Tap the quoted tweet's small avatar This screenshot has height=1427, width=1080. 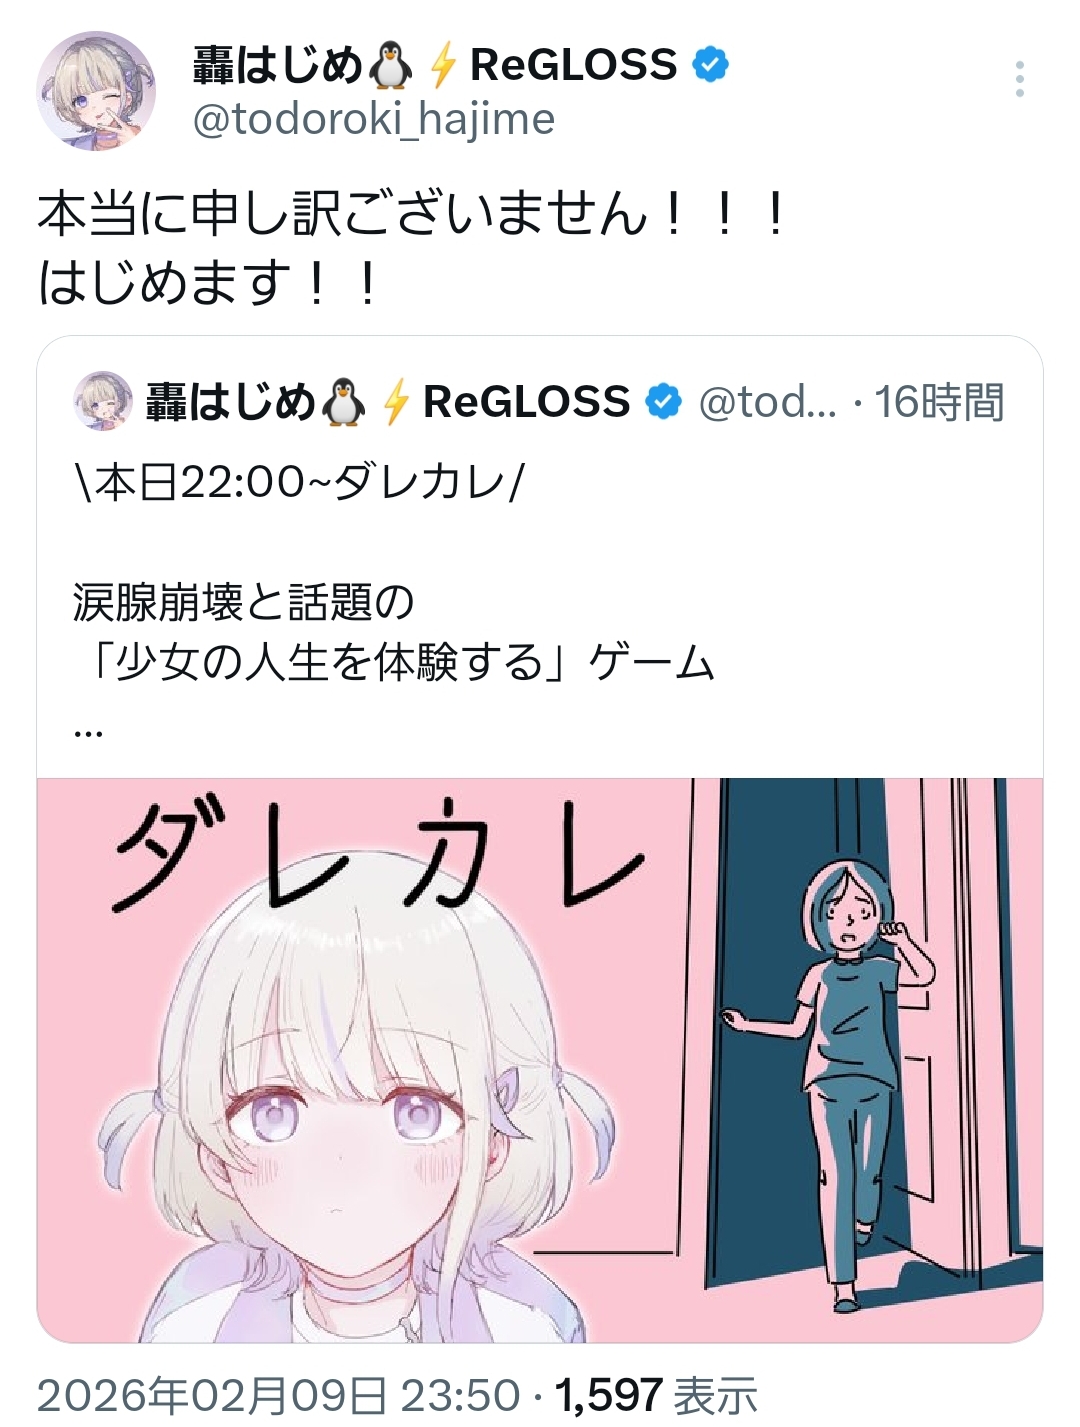[x=103, y=401]
